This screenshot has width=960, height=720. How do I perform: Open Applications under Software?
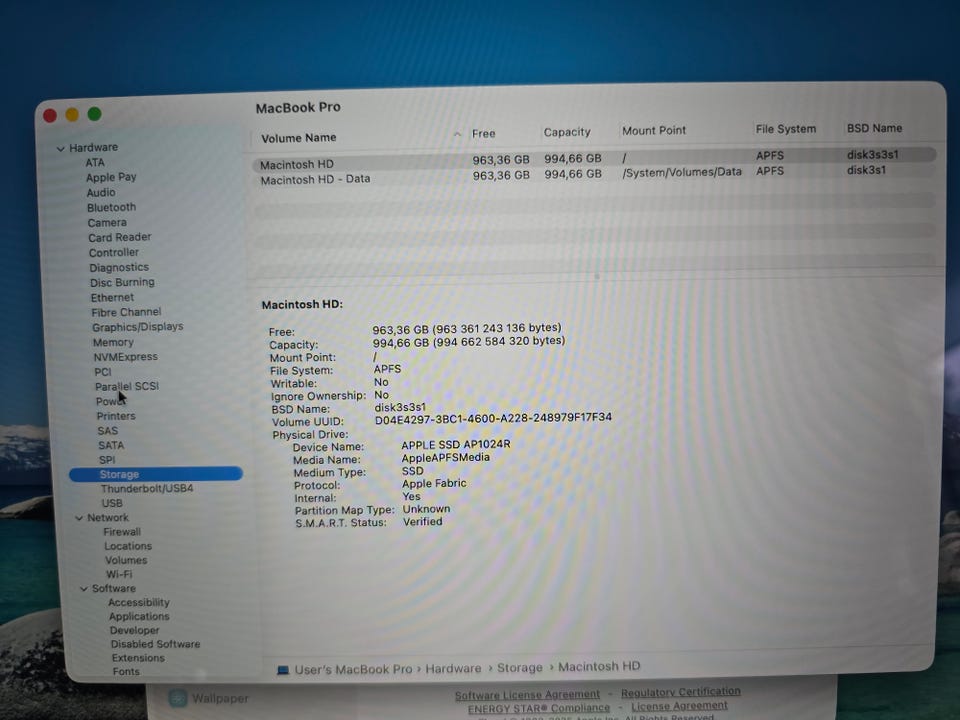click(x=140, y=617)
